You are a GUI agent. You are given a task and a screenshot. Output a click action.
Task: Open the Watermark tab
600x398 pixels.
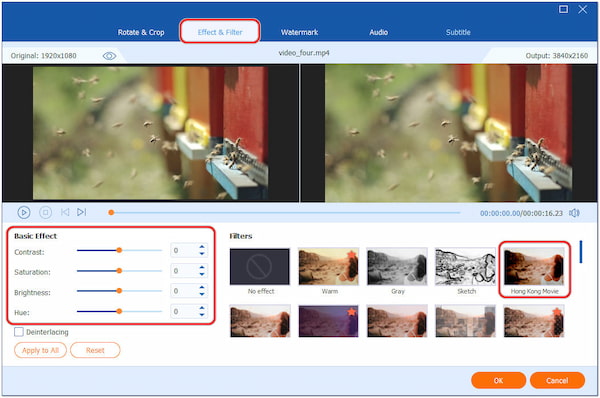(299, 32)
